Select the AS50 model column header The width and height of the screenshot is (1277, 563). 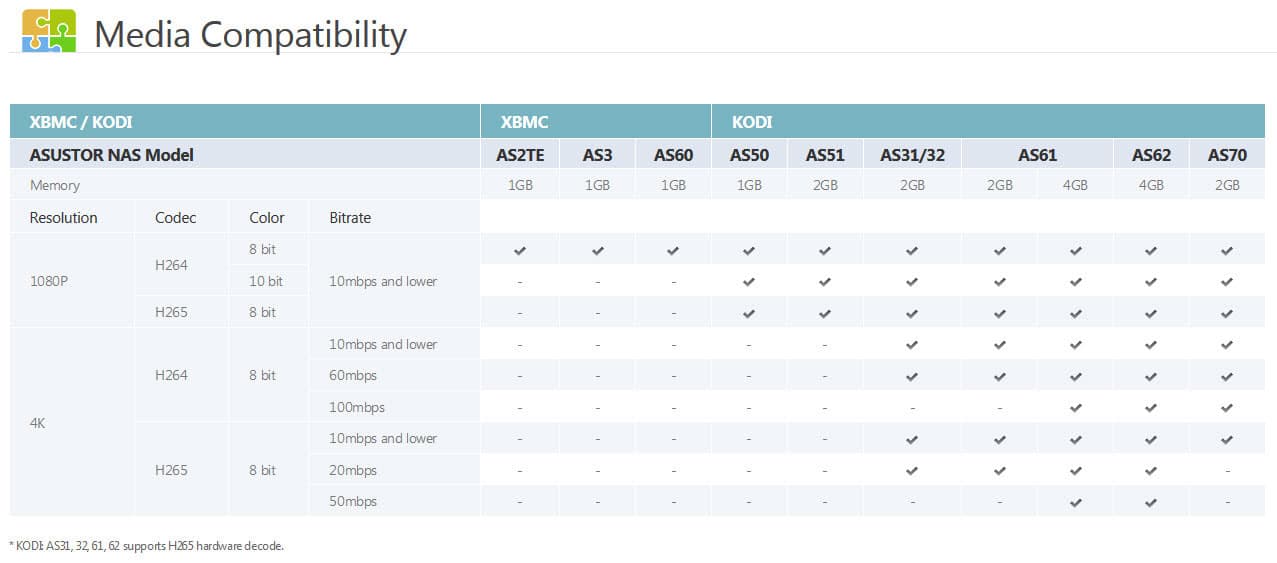(x=749, y=155)
